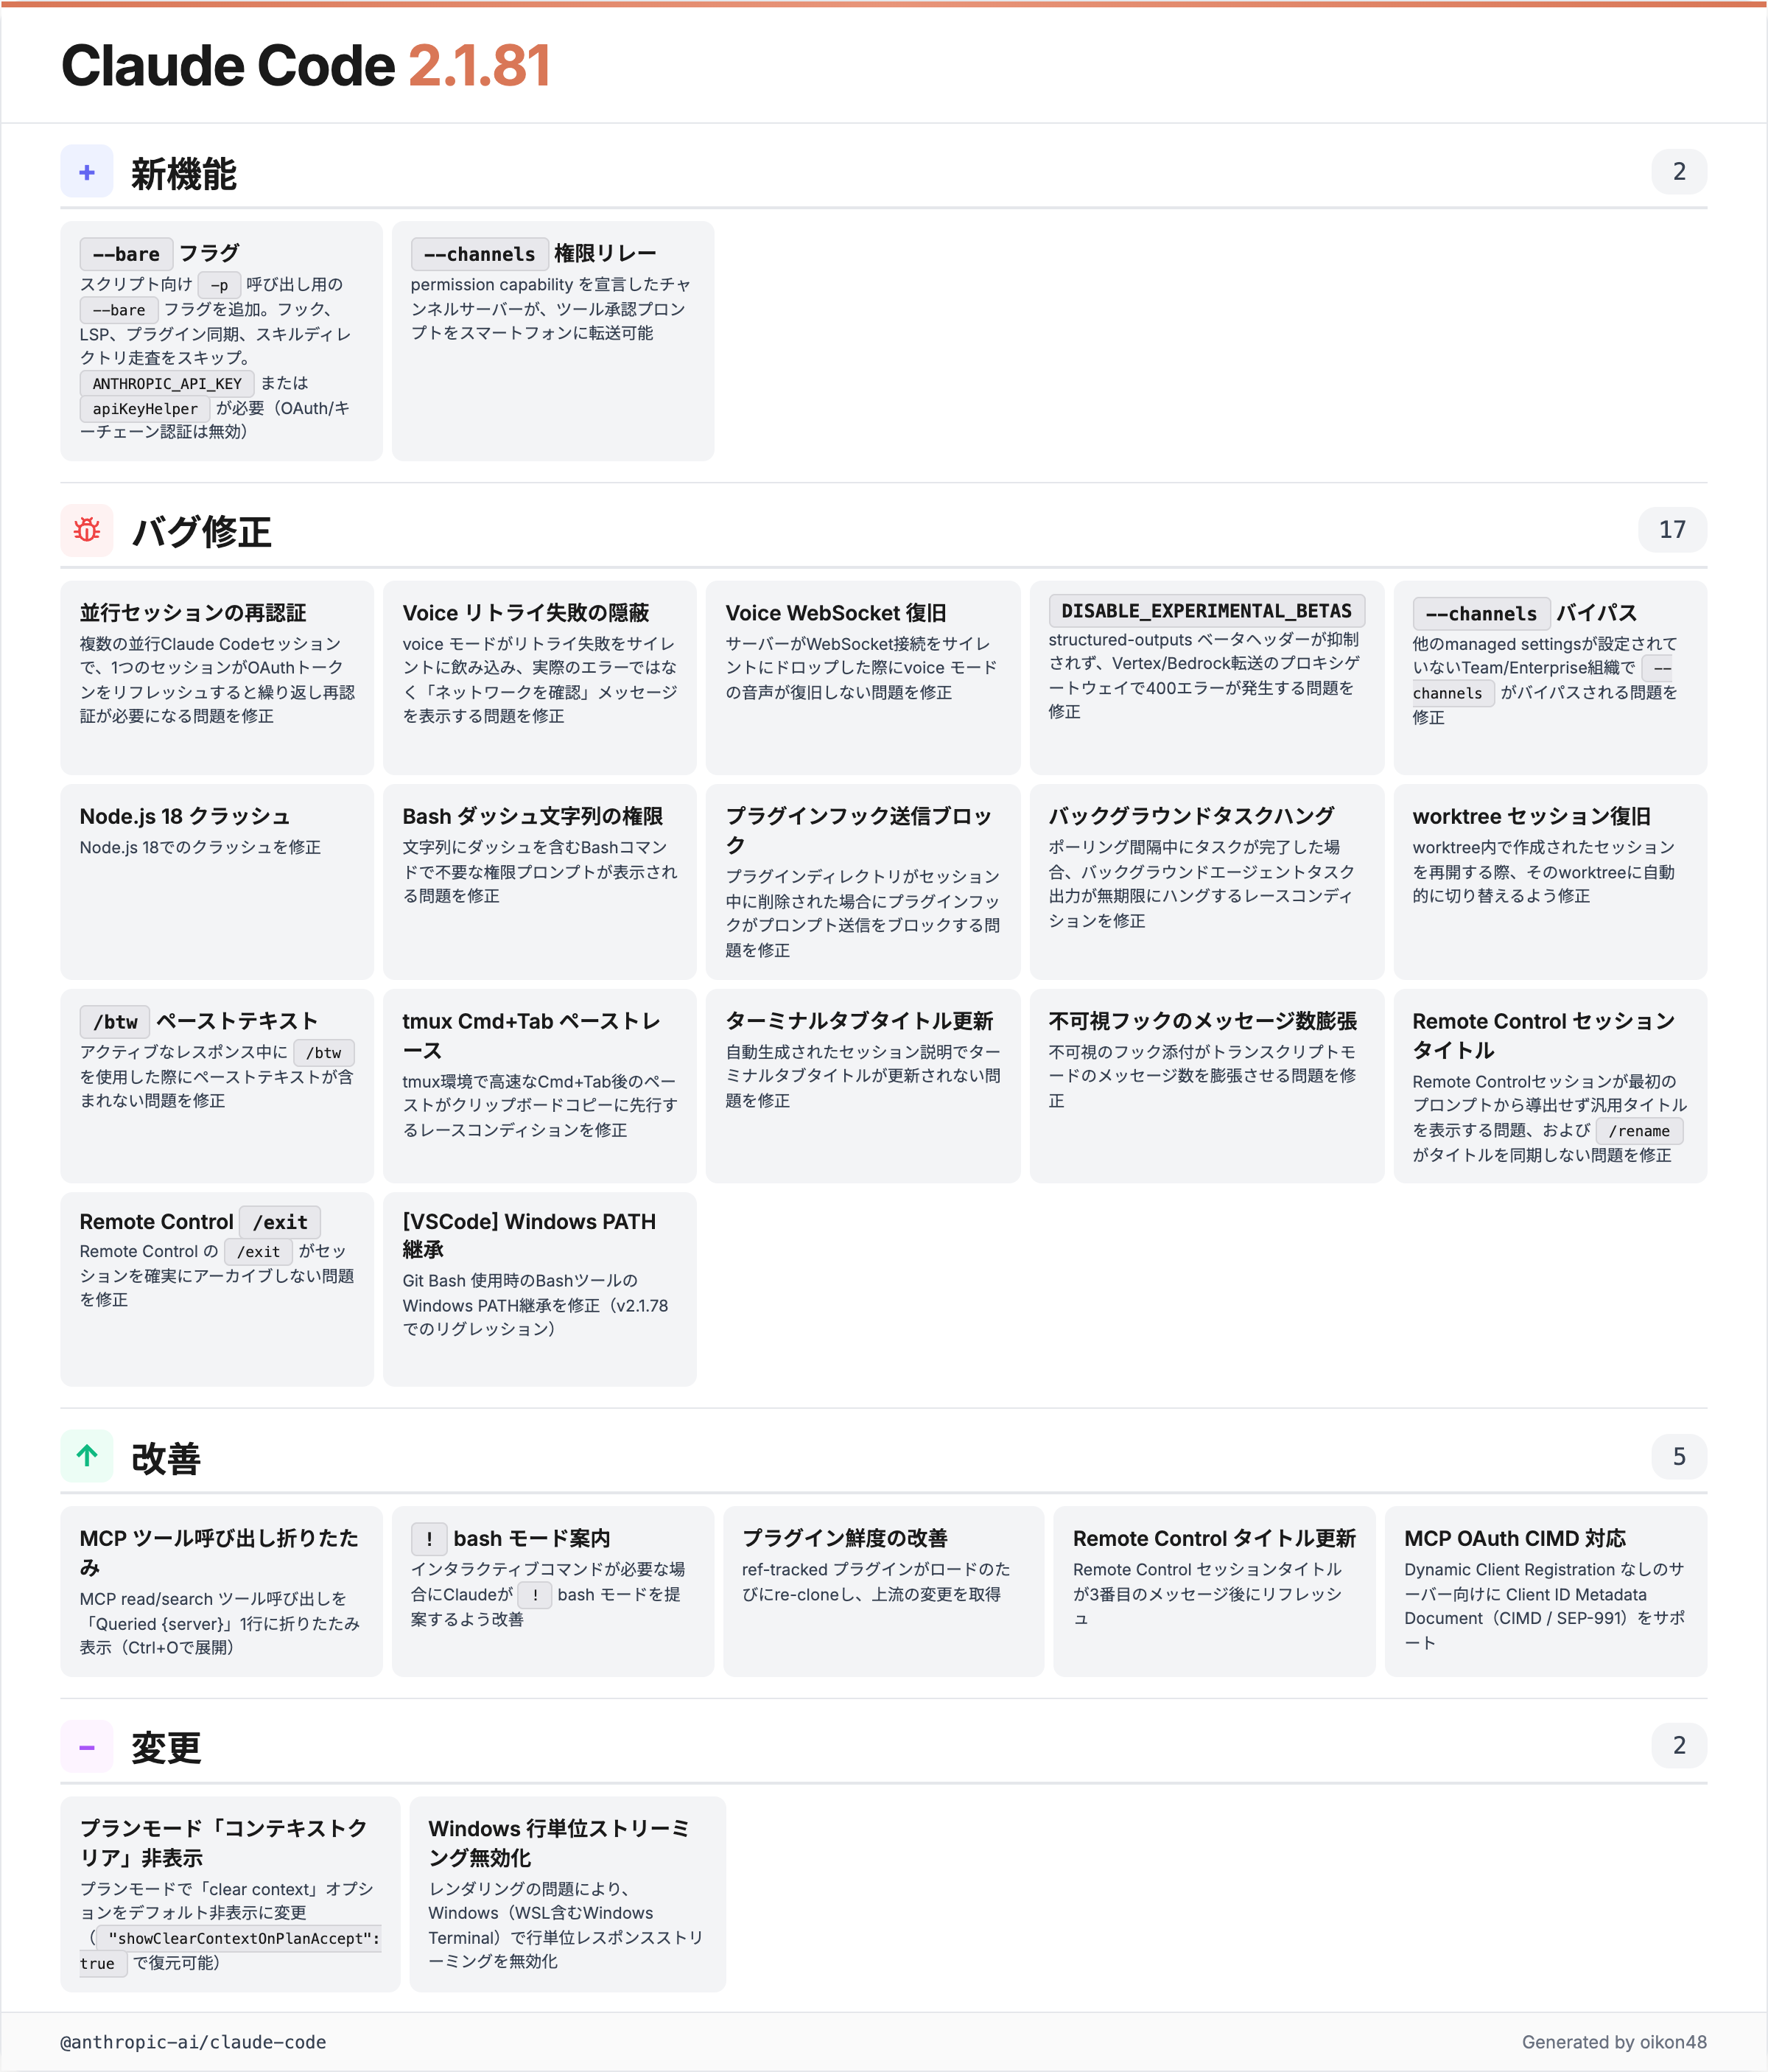The image size is (1768, 2072).
Task: Open the tmux Cmd+Tab ペーストレース card
Action: coord(540,1086)
